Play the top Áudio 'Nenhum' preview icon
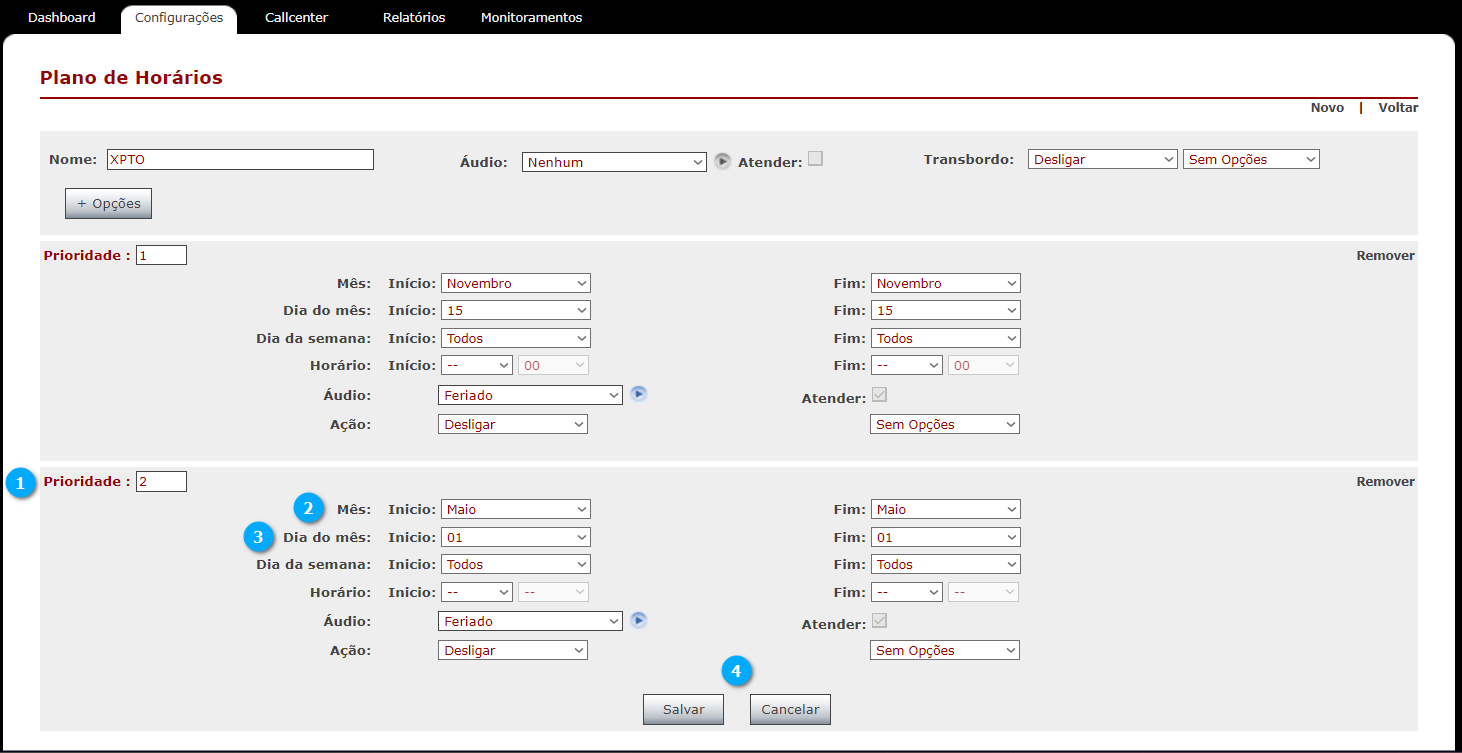Image resolution: width=1462 pixels, height=753 pixels. pos(723,161)
